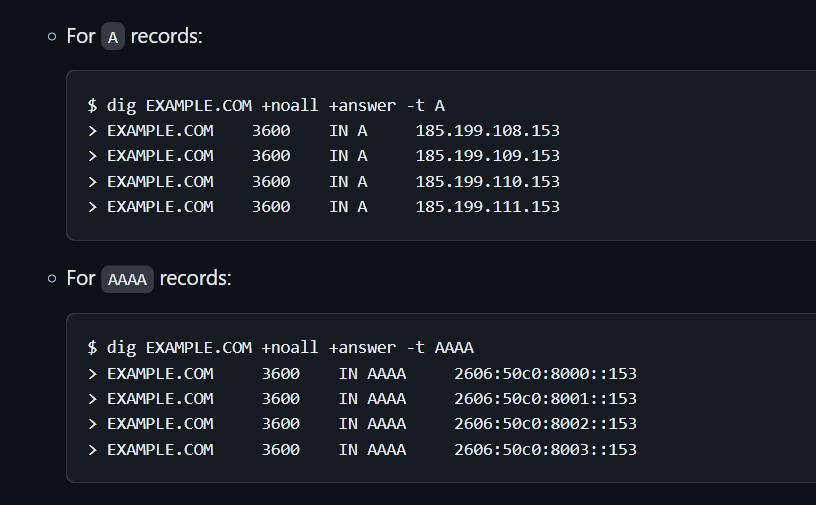Click the dig EXAMPLE.COM -t A command line
The height and width of the screenshot is (505, 816).
click(x=266, y=106)
